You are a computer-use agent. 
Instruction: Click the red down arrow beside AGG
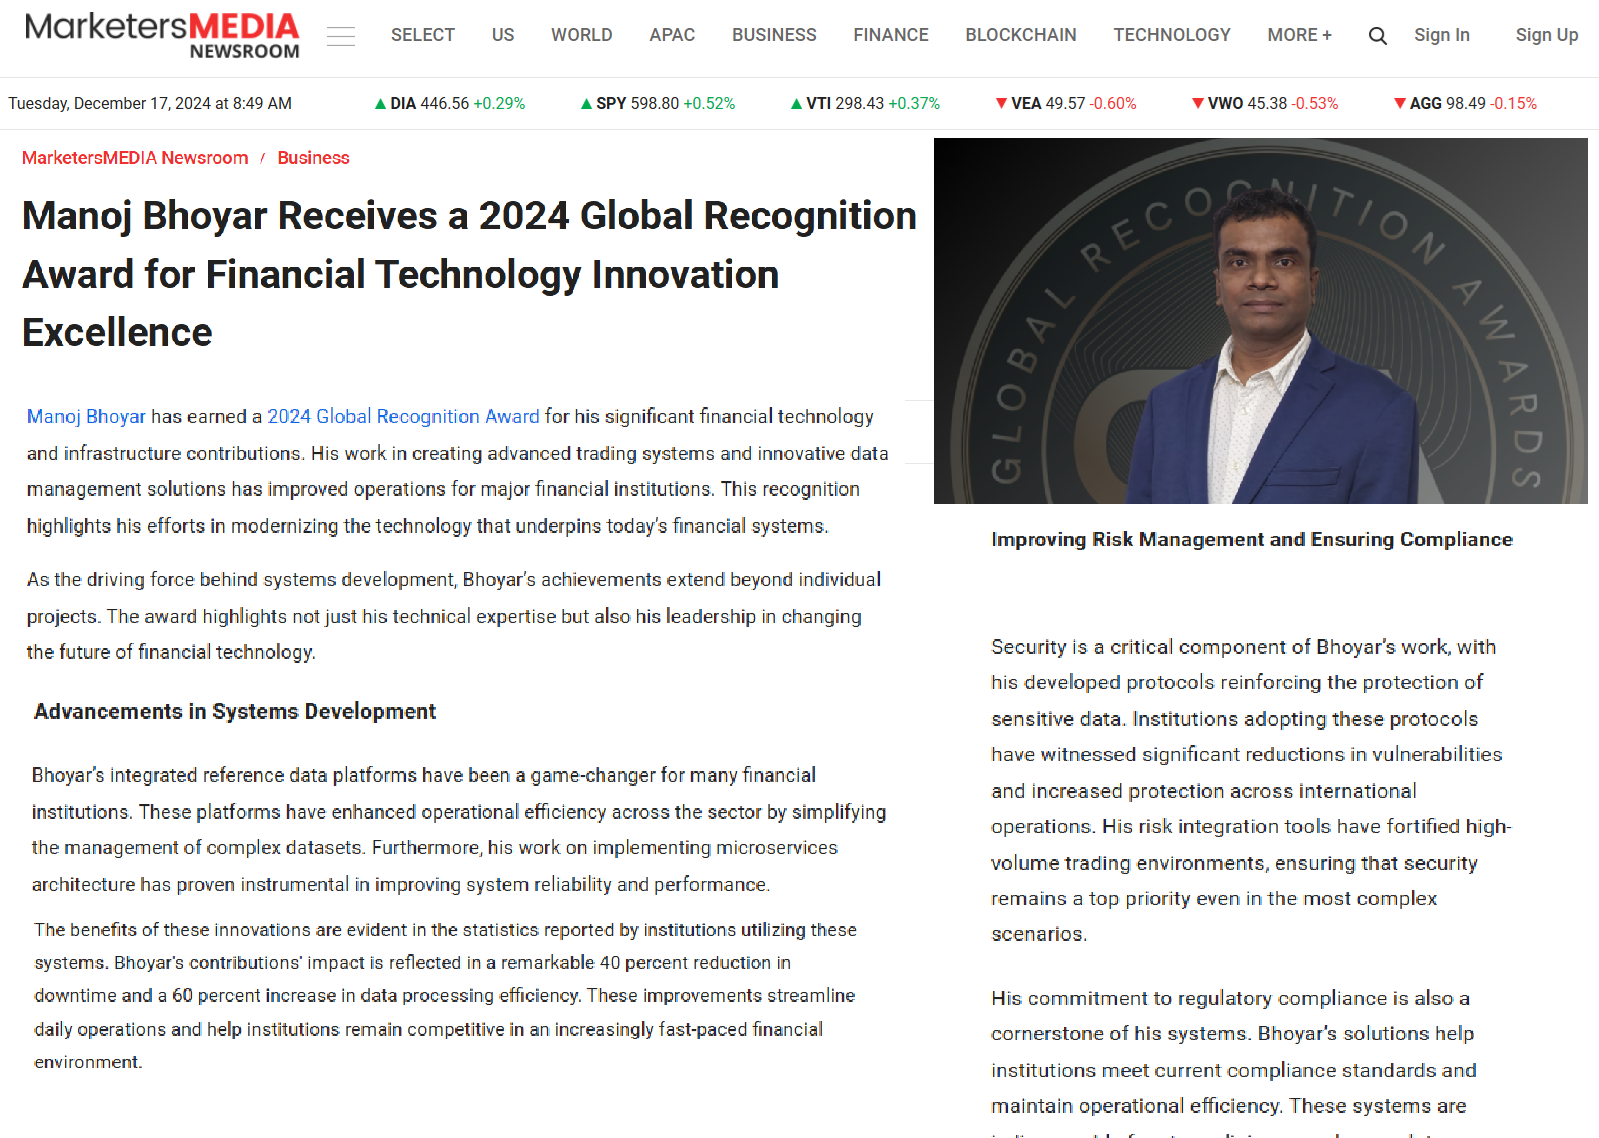1400,104
